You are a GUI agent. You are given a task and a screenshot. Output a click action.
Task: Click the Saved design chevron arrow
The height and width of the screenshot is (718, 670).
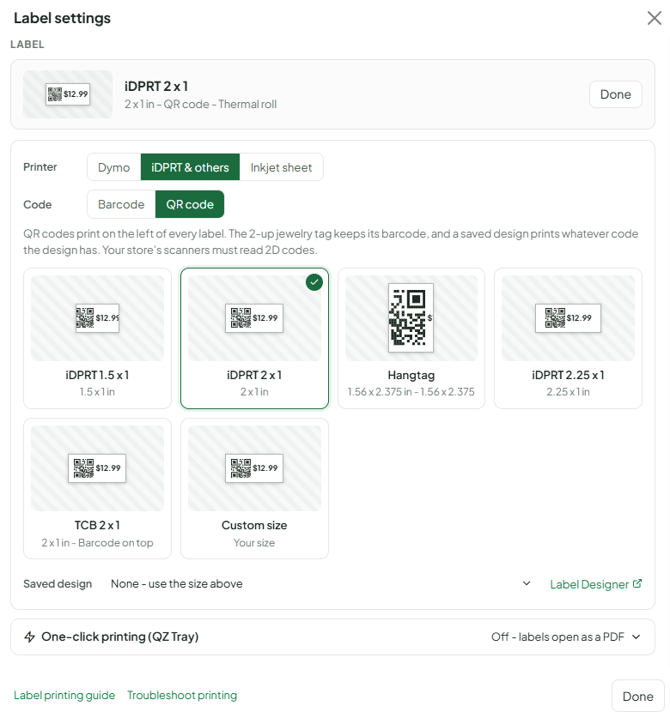click(x=526, y=583)
